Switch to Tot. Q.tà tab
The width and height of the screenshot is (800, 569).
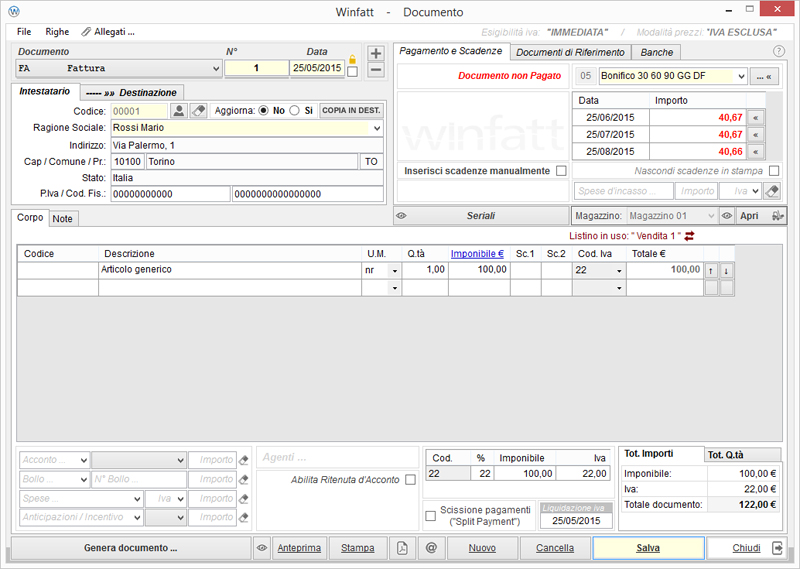point(741,455)
